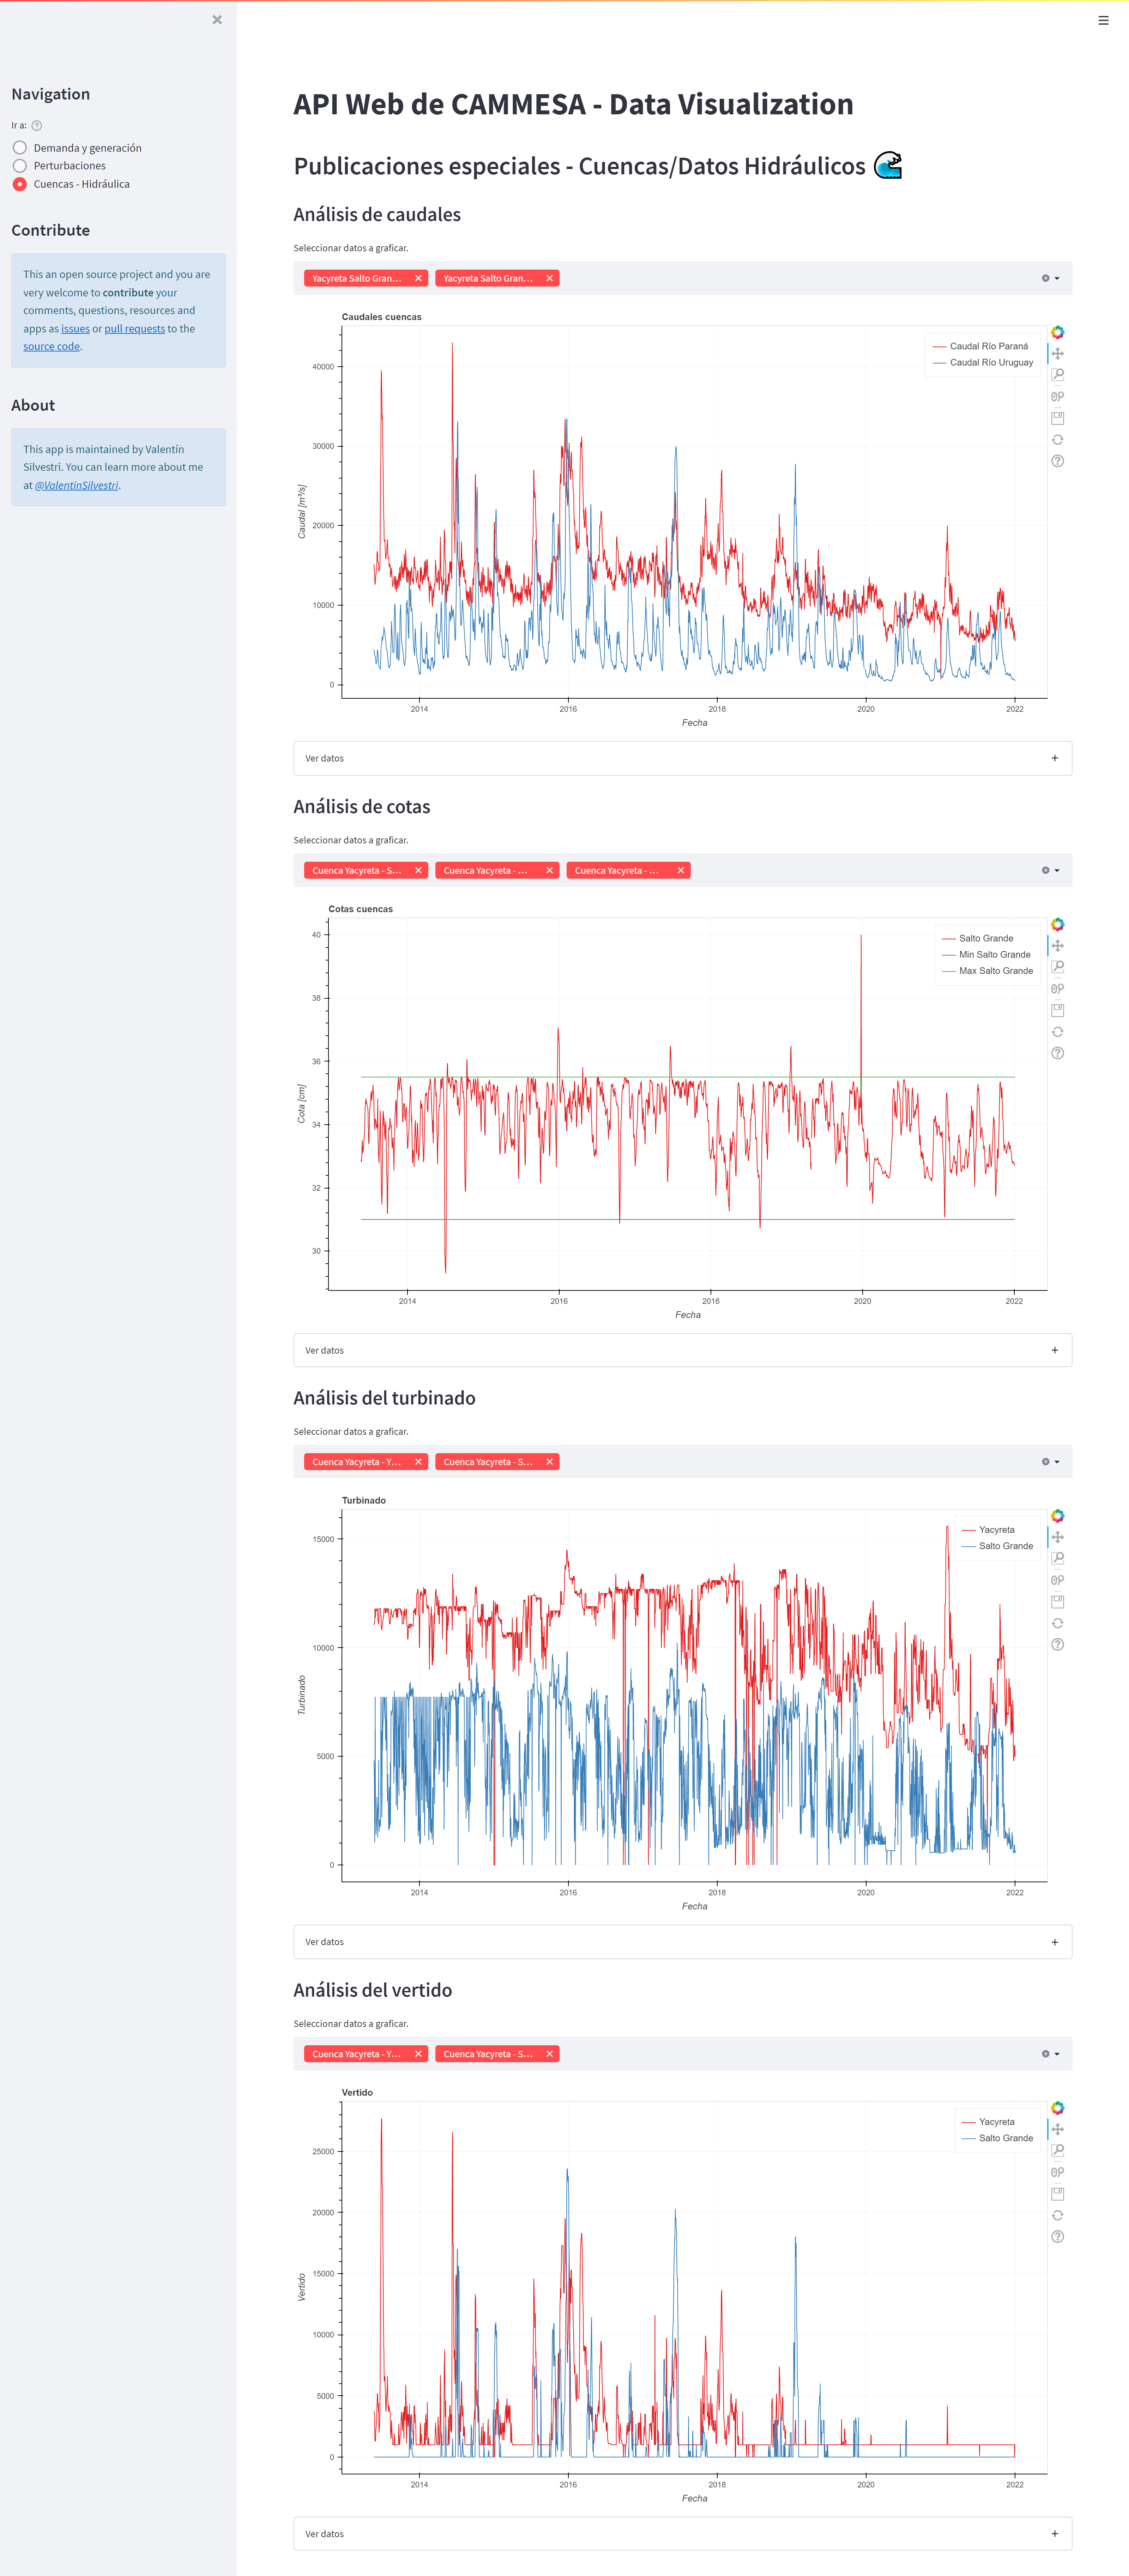1129x2576 pixels.
Task: Open @ValentinSilvestri profile link
Action: pos(77,485)
